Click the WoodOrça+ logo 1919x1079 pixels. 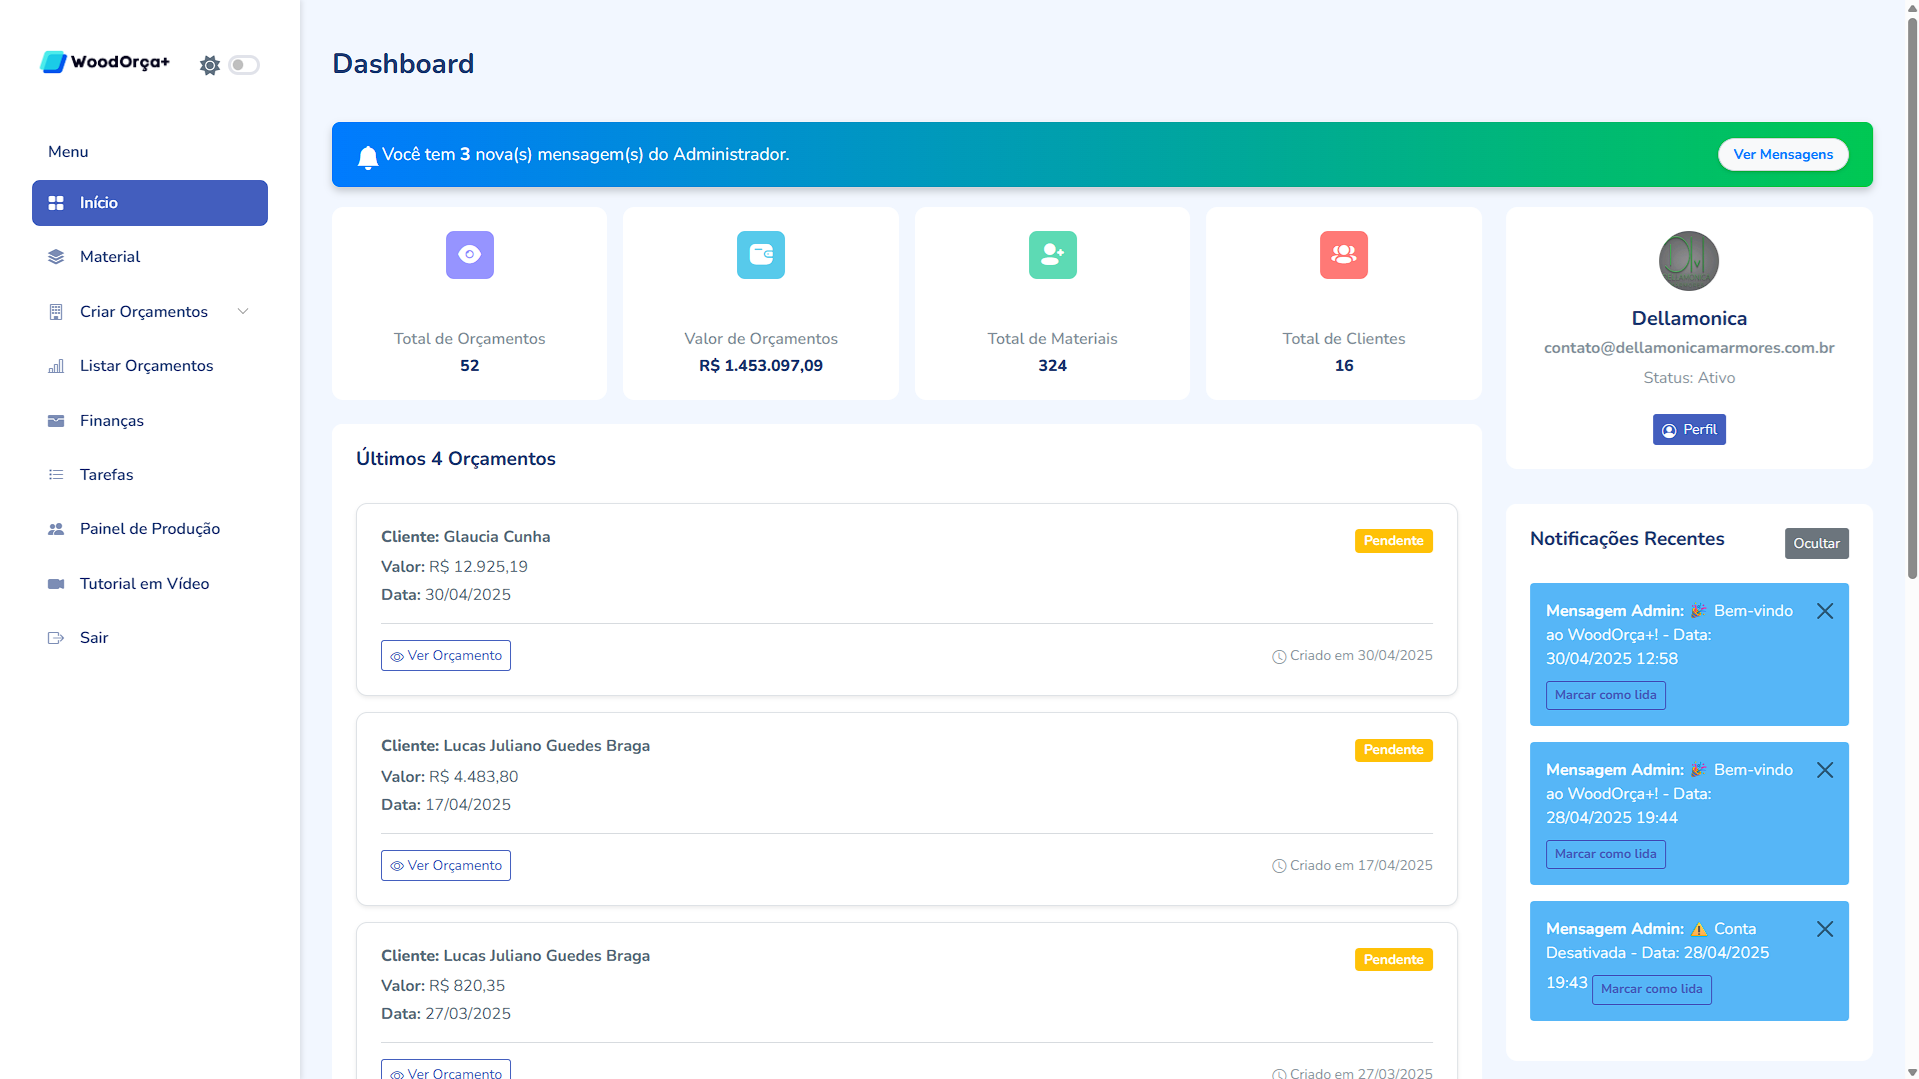pyautogui.click(x=105, y=62)
